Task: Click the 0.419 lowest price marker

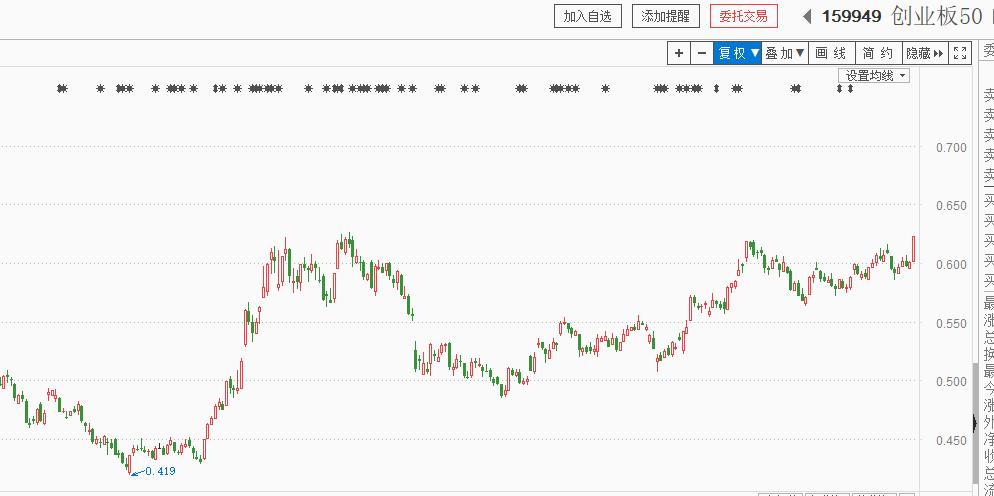Action: [159, 471]
